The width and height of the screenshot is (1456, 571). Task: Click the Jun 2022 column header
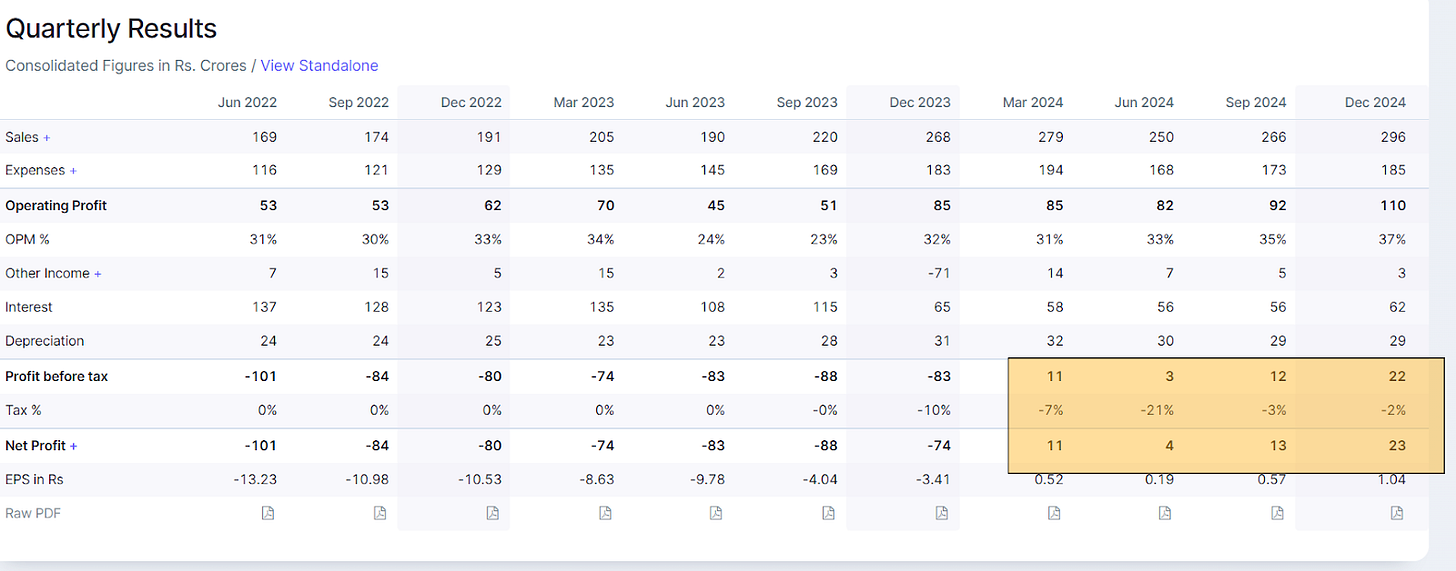click(247, 102)
